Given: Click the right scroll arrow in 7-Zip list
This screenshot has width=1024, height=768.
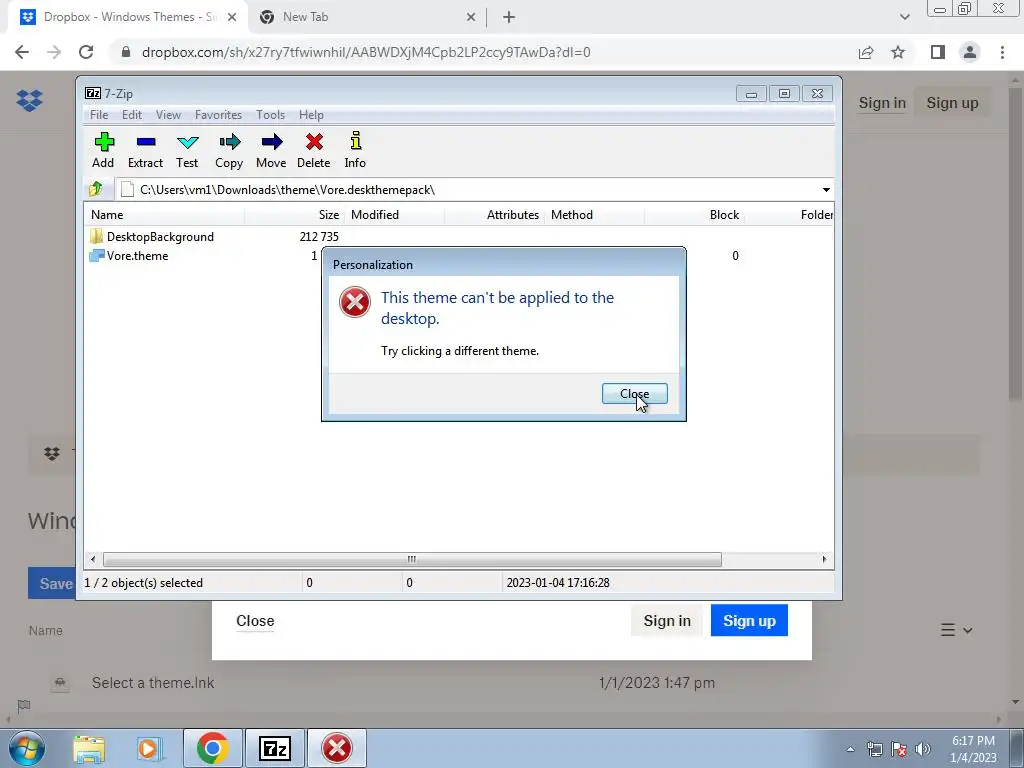Looking at the screenshot, I should (824, 559).
